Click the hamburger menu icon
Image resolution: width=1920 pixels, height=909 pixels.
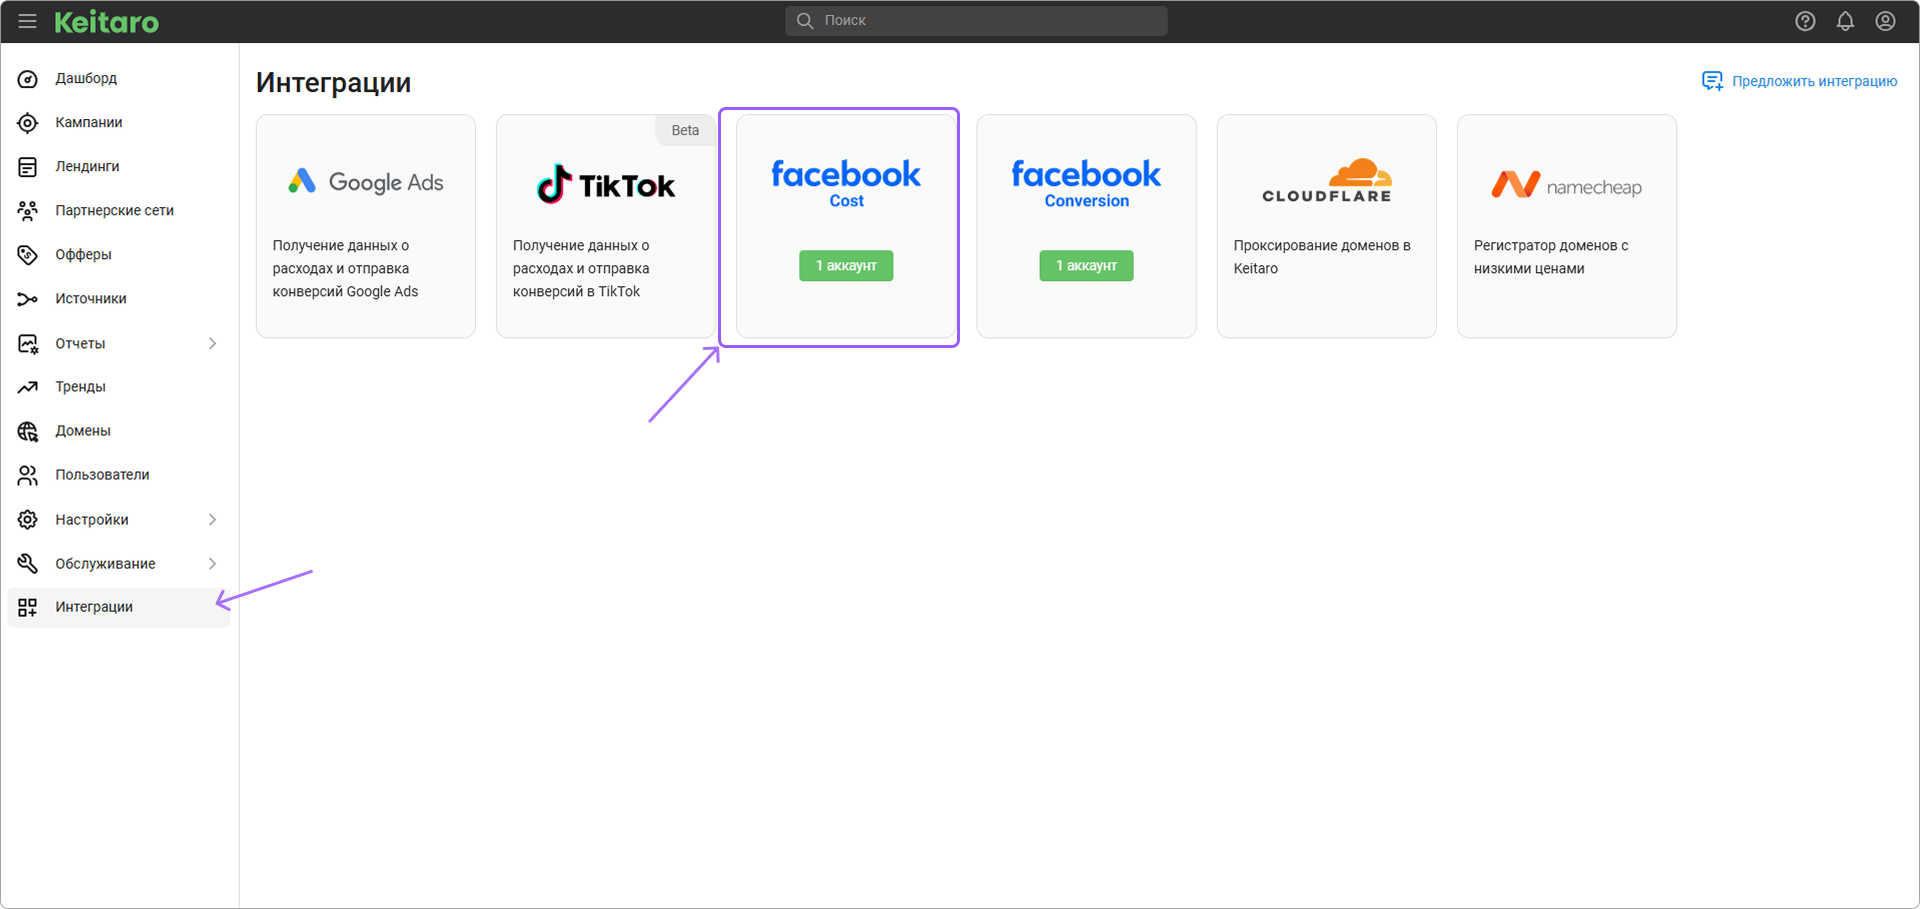pos(27,21)
